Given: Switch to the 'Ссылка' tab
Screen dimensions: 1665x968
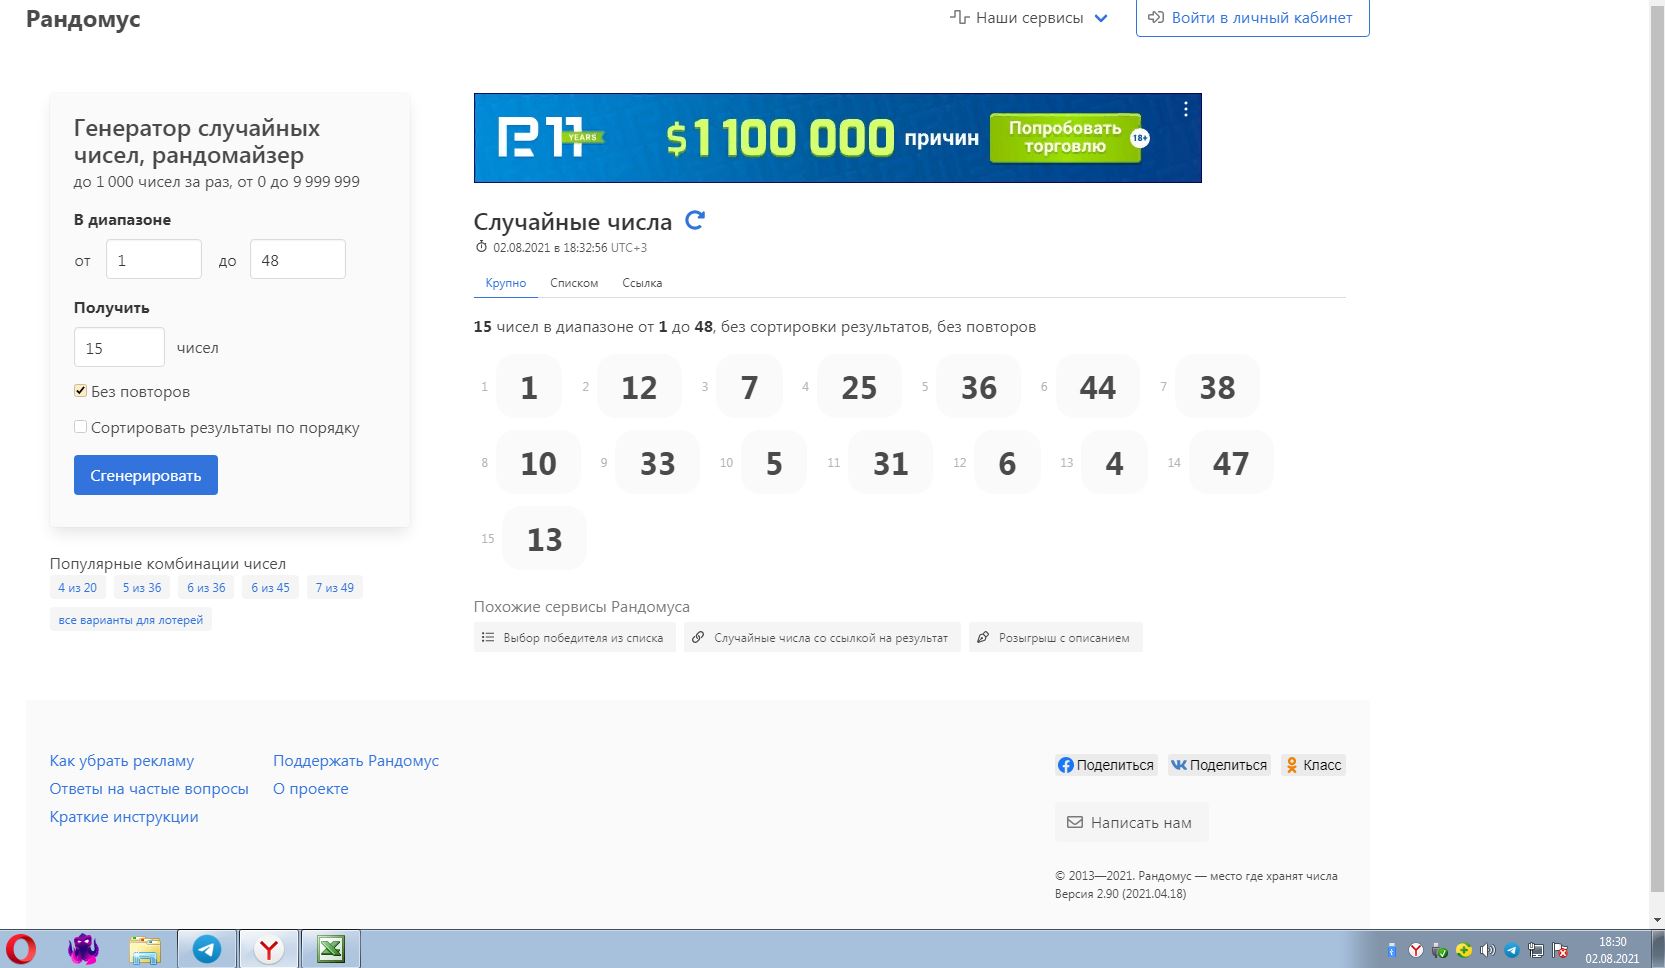Looking at the screenshot, I should (x=642, y=283).
